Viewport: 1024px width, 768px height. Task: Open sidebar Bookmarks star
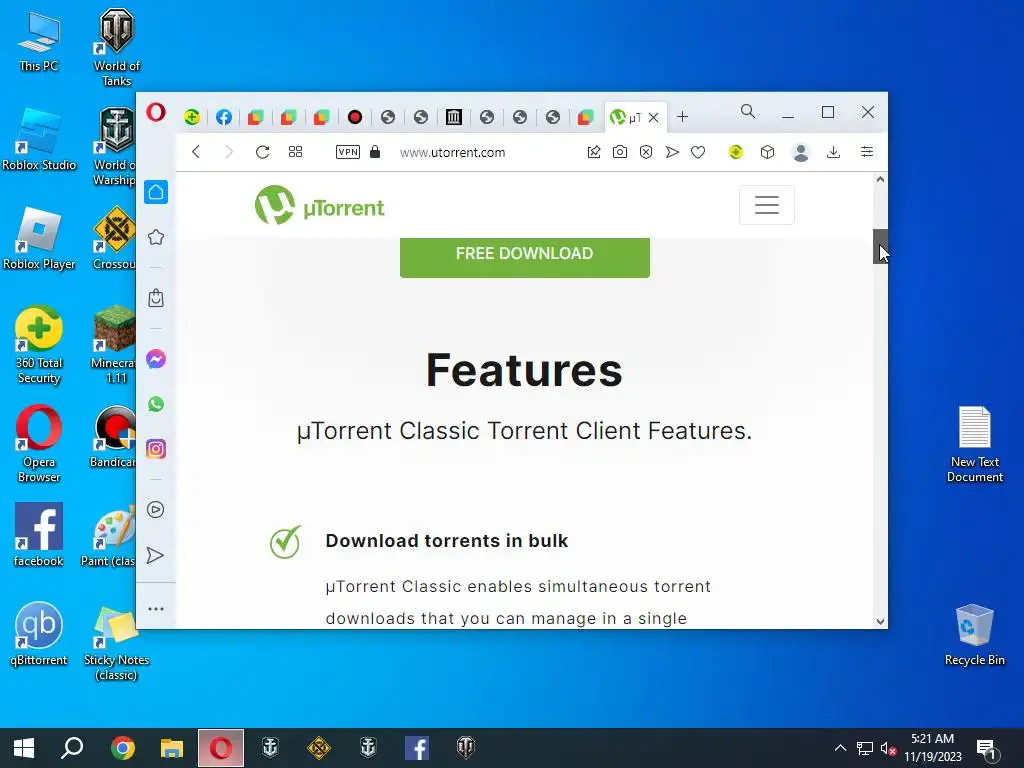pos(155,237)
